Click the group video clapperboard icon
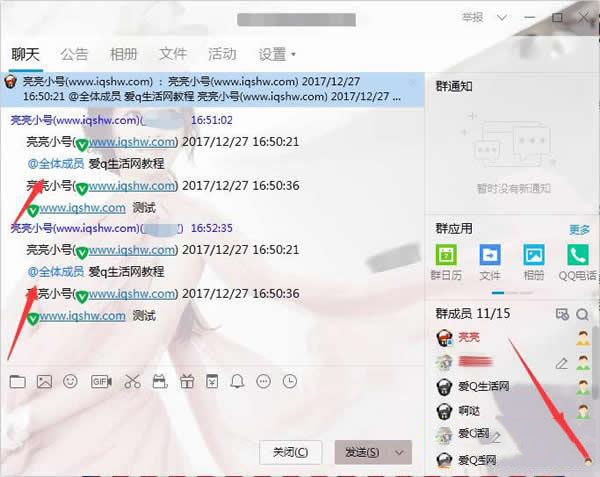This screenshot has width=600, height=477. coord(160,382)
